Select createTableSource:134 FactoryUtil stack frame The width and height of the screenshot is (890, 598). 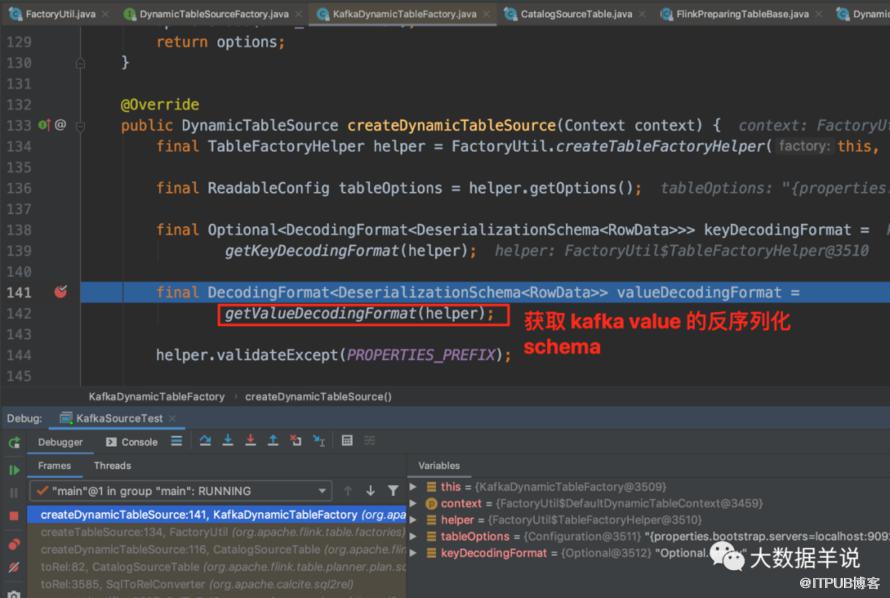pyautogui.click(x=222, y=532)
